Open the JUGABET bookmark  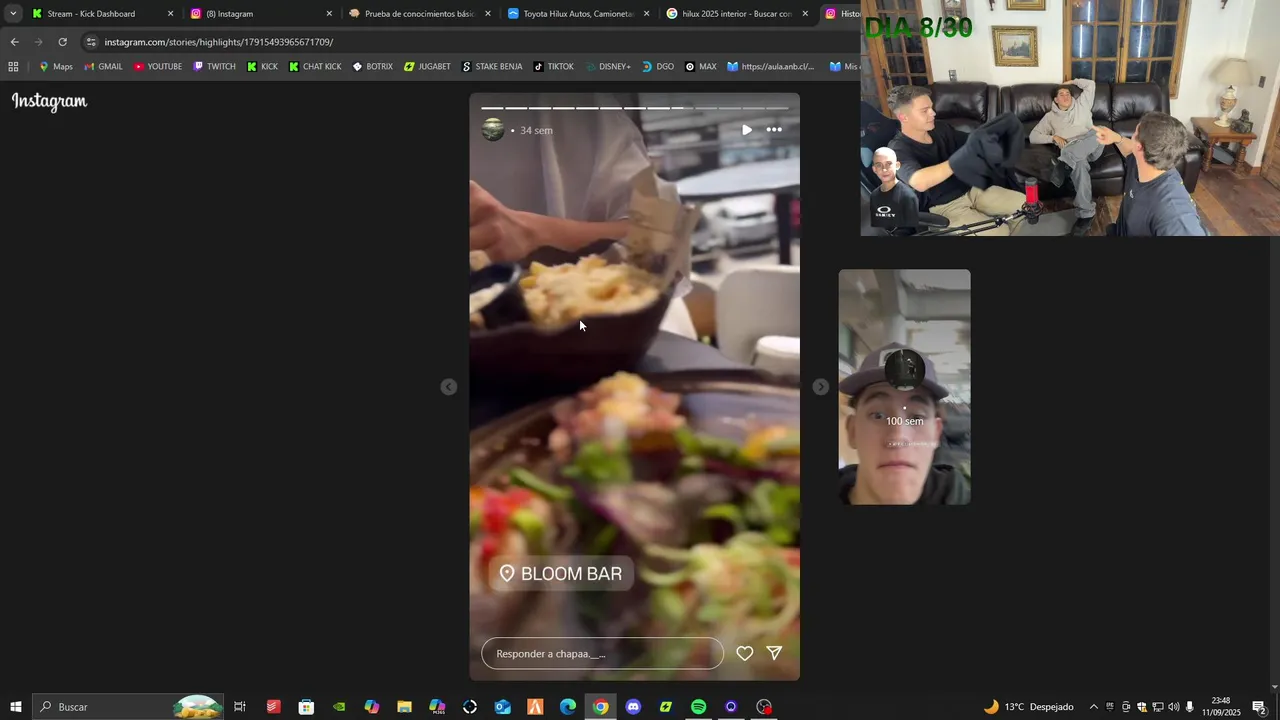coord(427,67)
